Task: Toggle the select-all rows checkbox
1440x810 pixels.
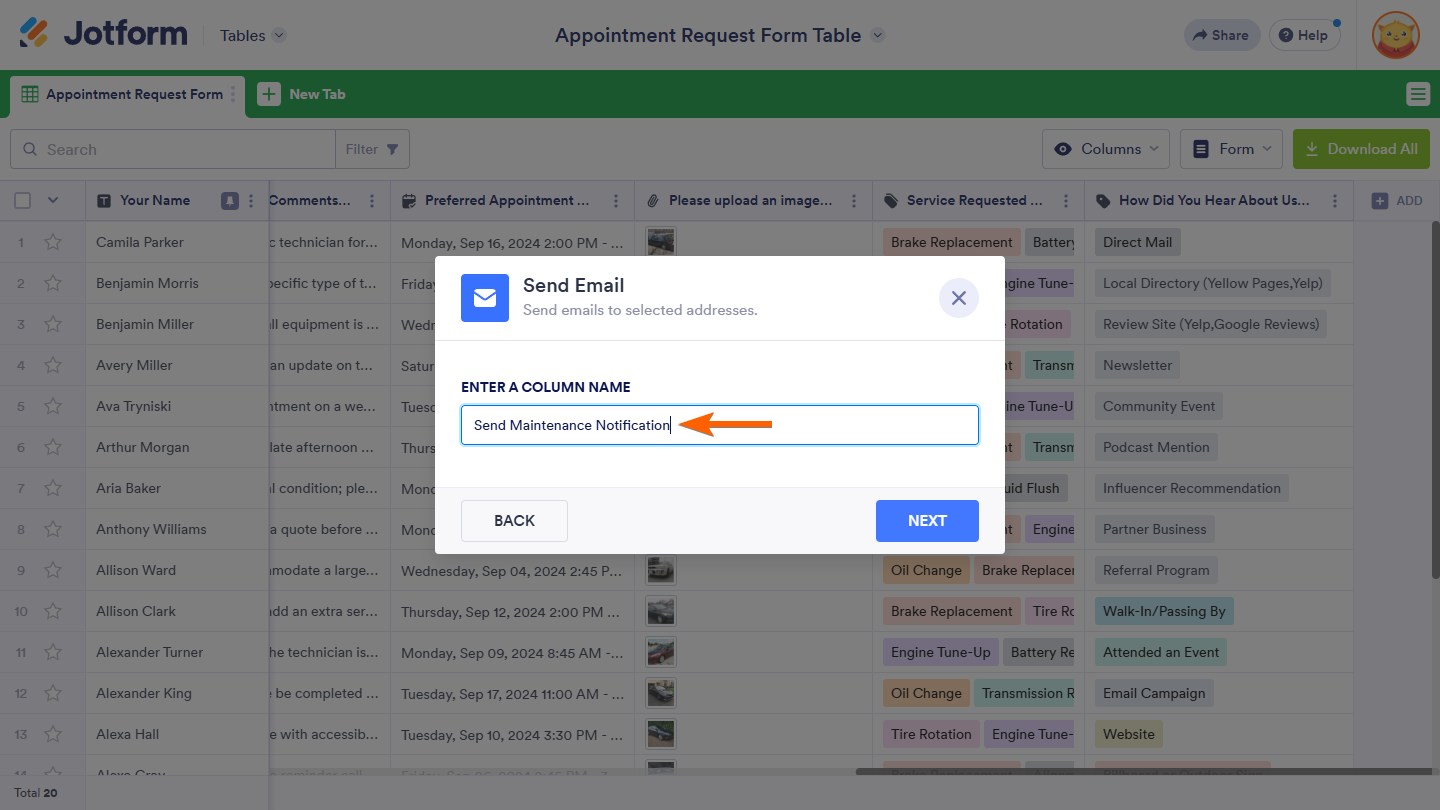Action: coord(23,200)
